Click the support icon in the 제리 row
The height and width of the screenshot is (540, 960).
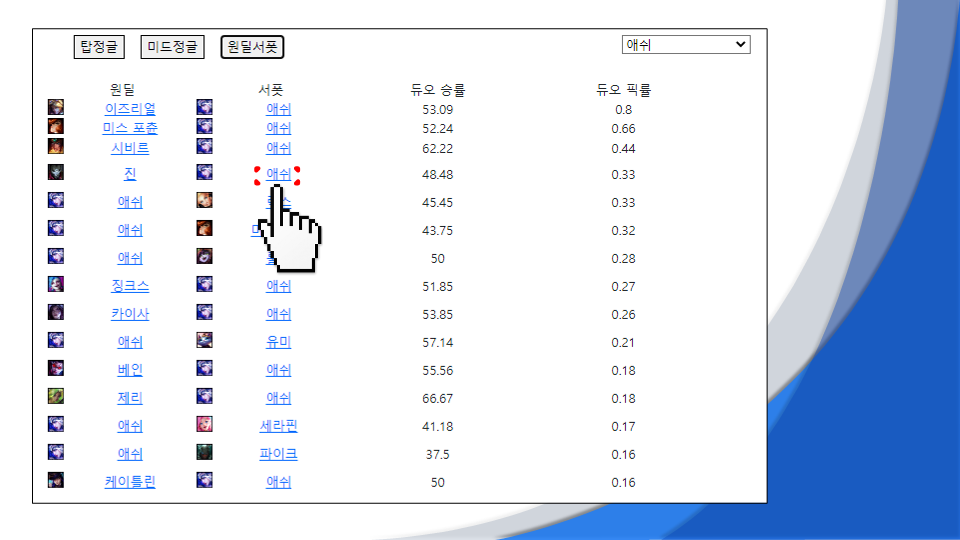[204, 396]
